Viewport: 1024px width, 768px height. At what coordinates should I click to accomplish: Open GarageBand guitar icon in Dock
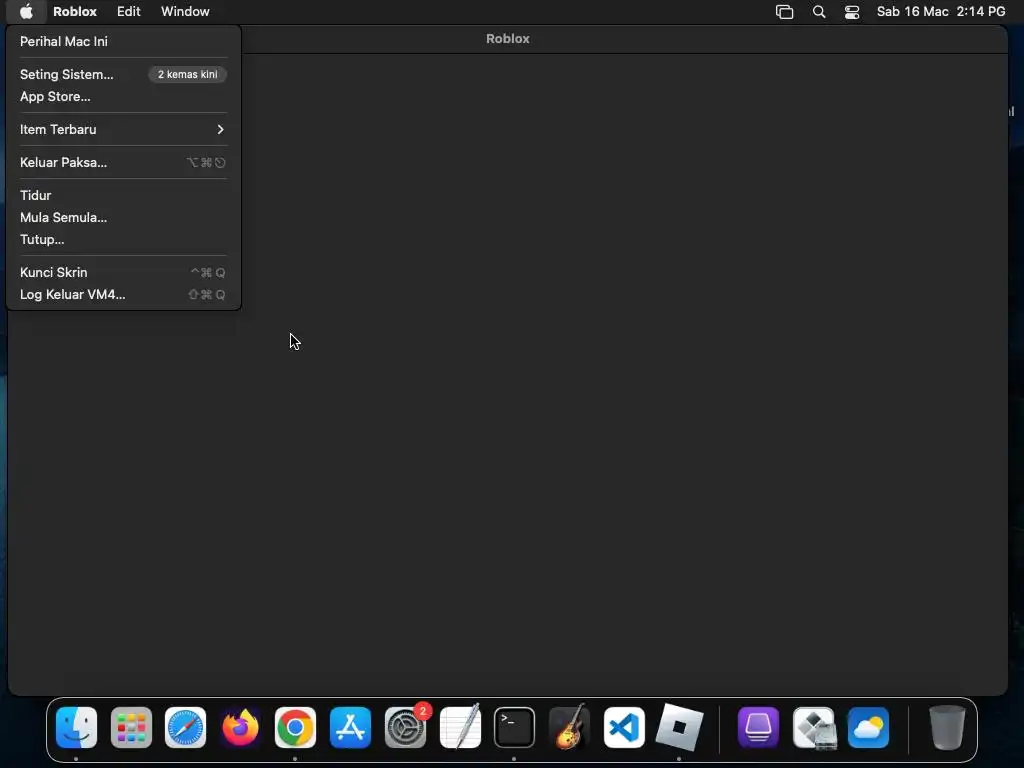tap(569, 728)
